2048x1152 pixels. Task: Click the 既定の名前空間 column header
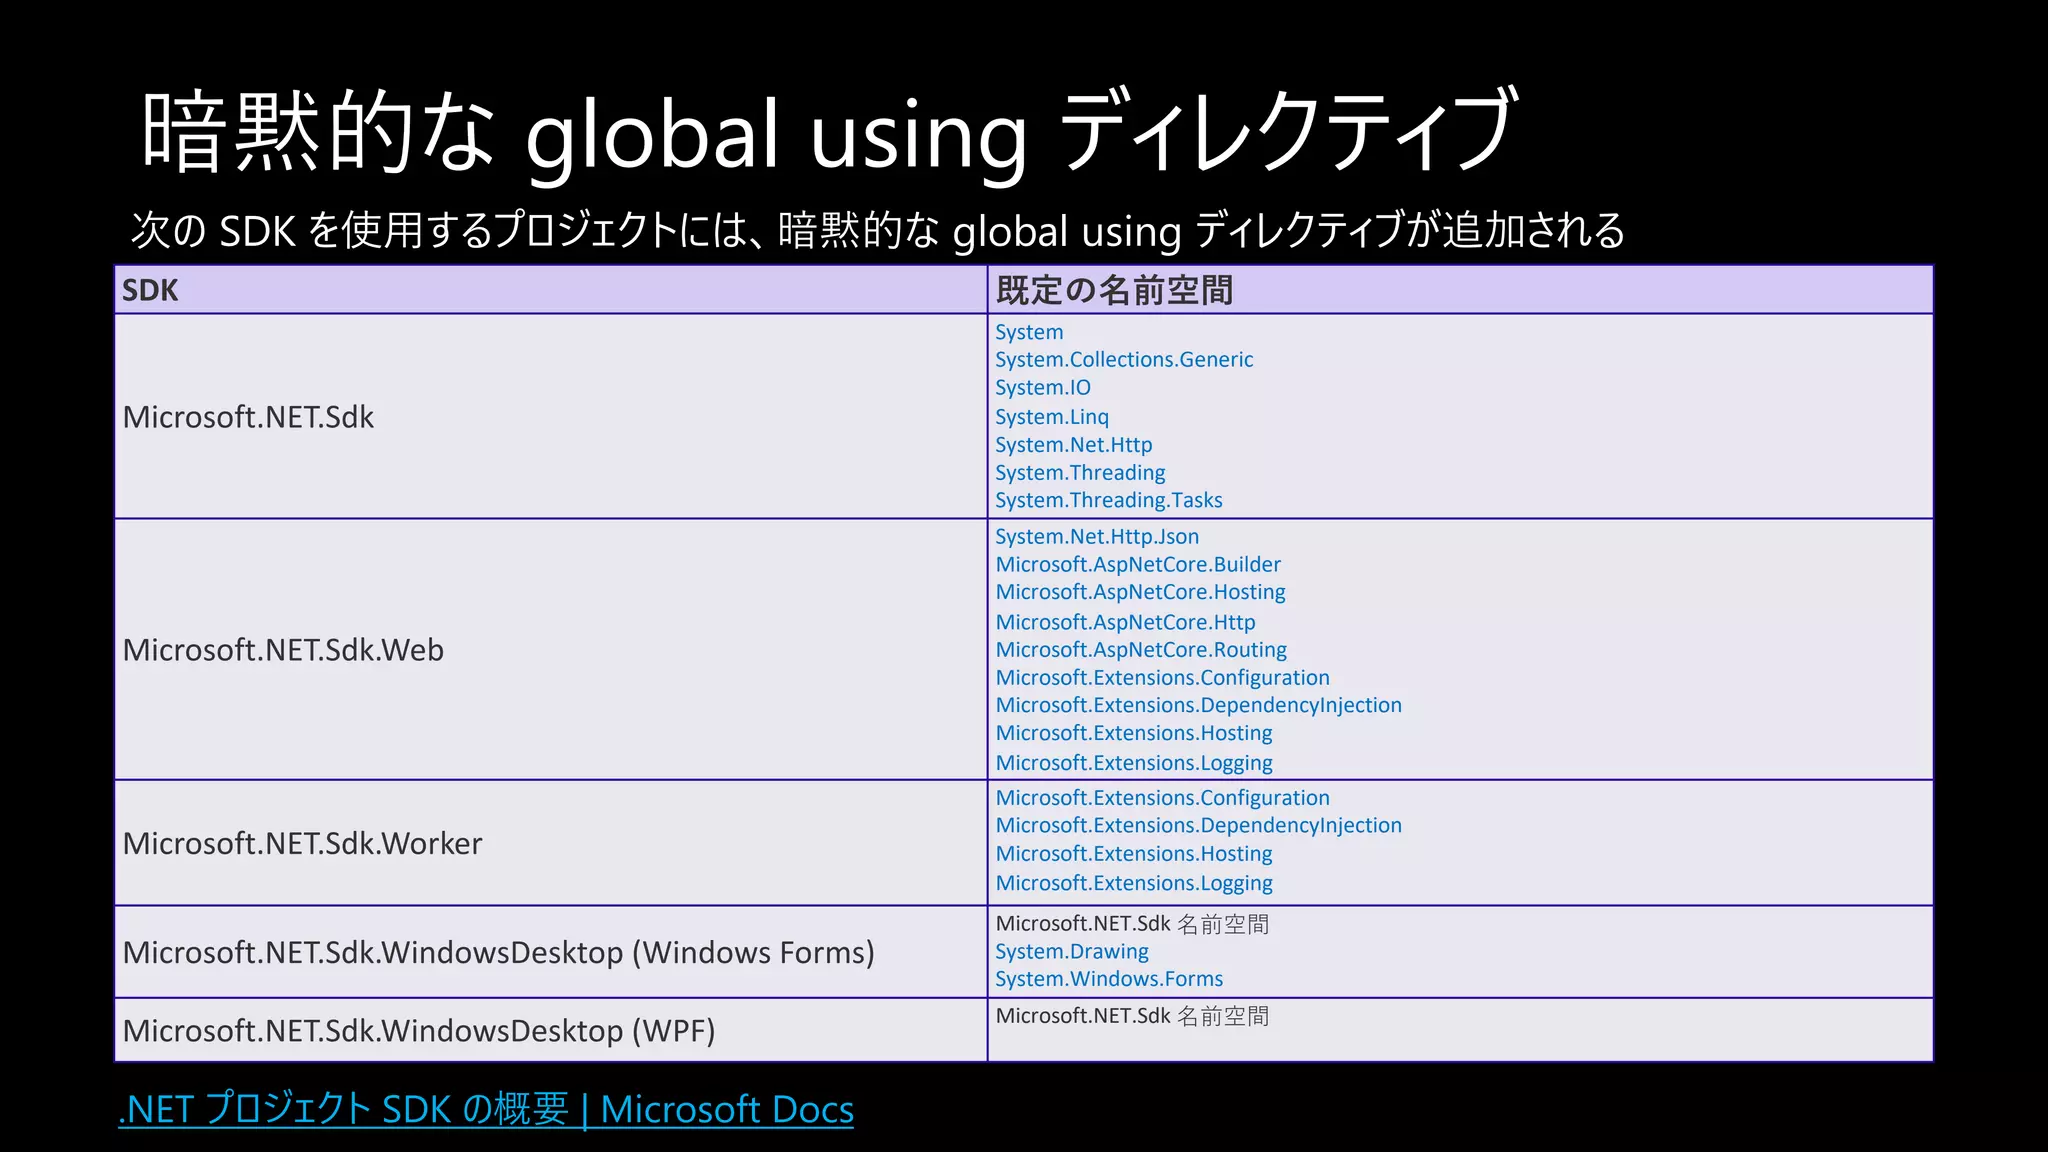click(x=1460, y=290)
